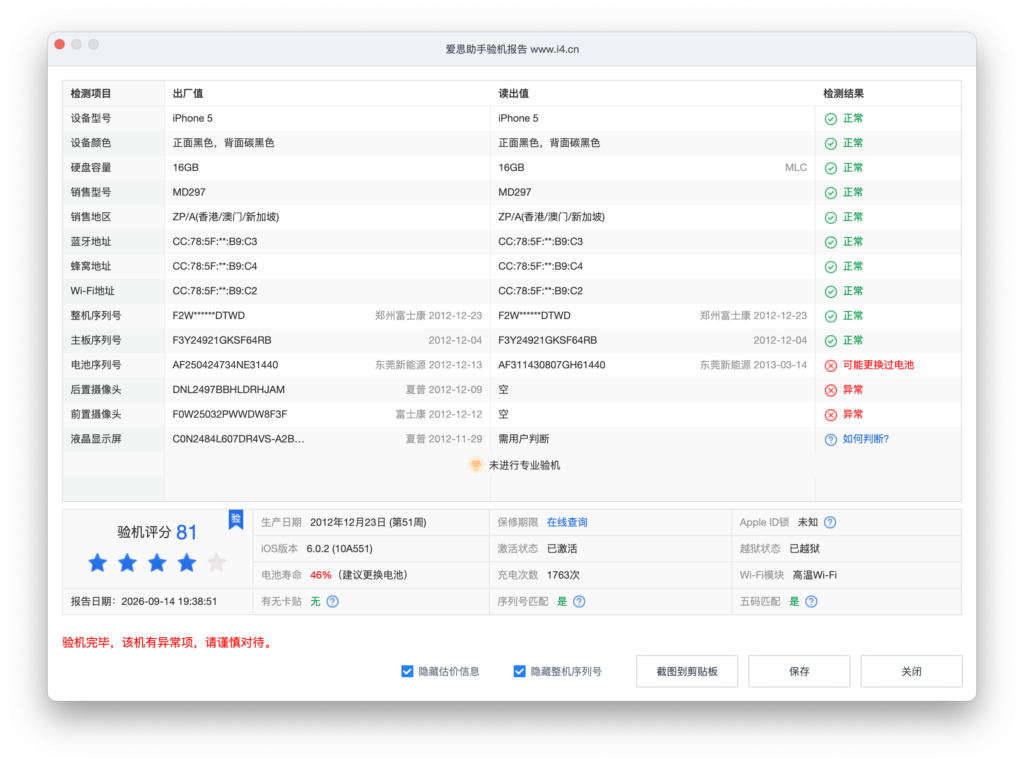The height and width of the screenshot is (764, 1024).
Task: Toggle the 隐藏整机序列号 checkbox
Action: pyautogui.click(x=519, y=671)
